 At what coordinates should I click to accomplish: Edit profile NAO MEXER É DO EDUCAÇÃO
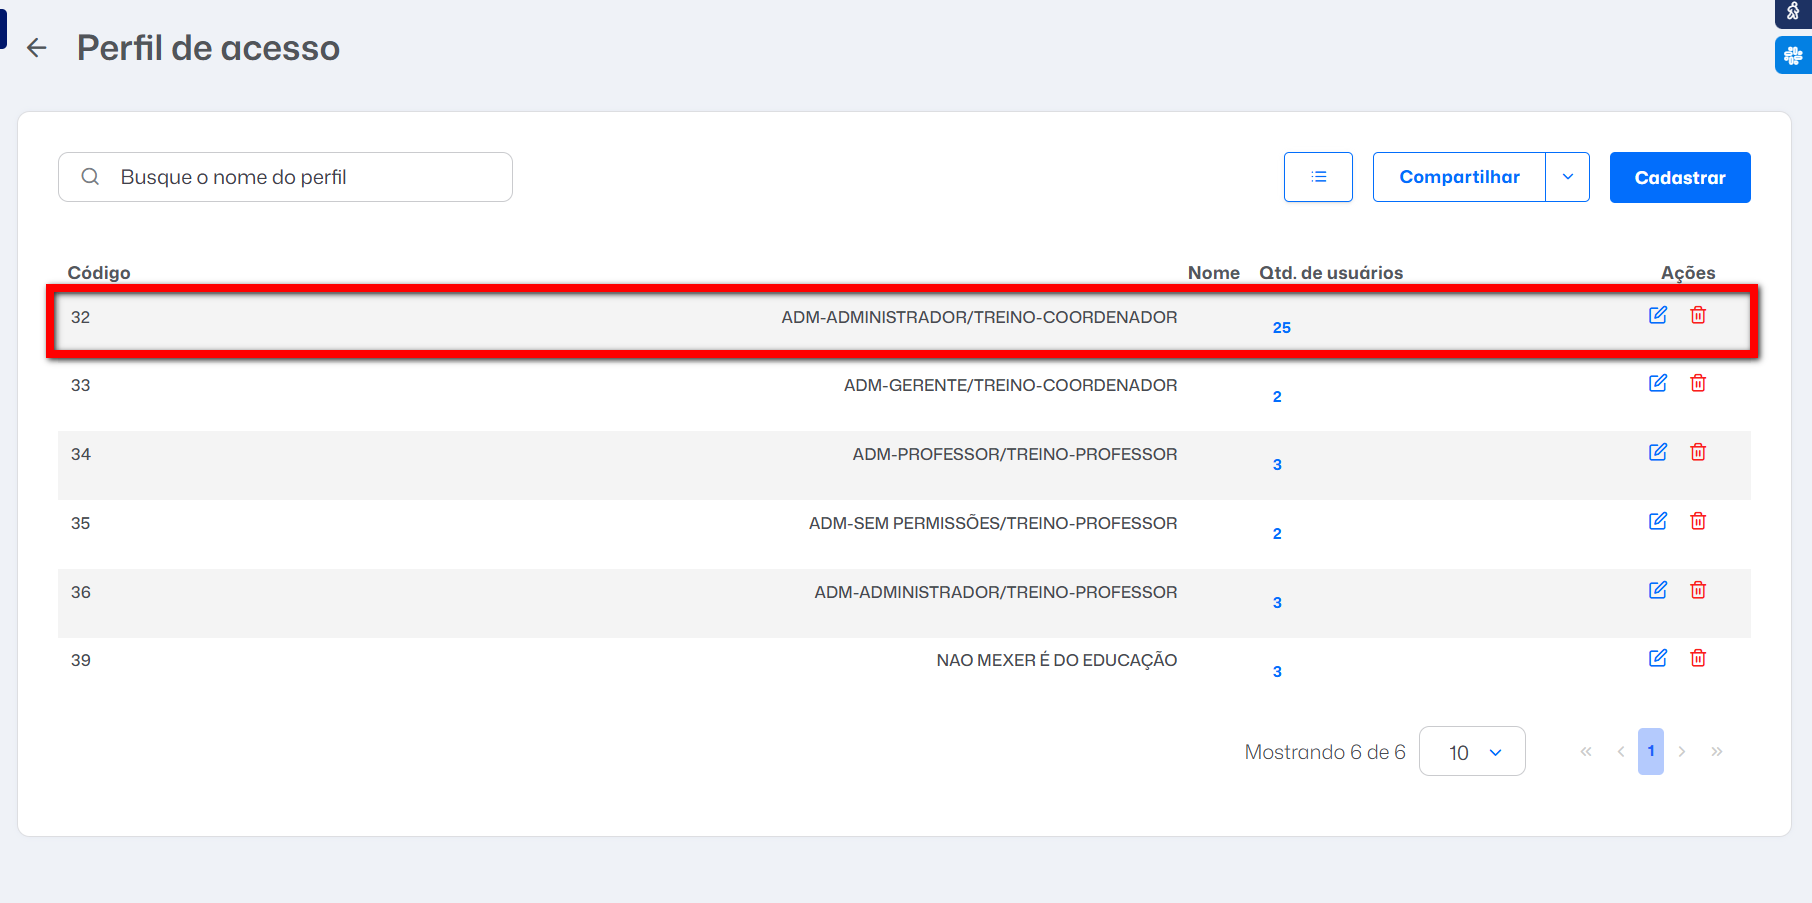click(1658, 658)
